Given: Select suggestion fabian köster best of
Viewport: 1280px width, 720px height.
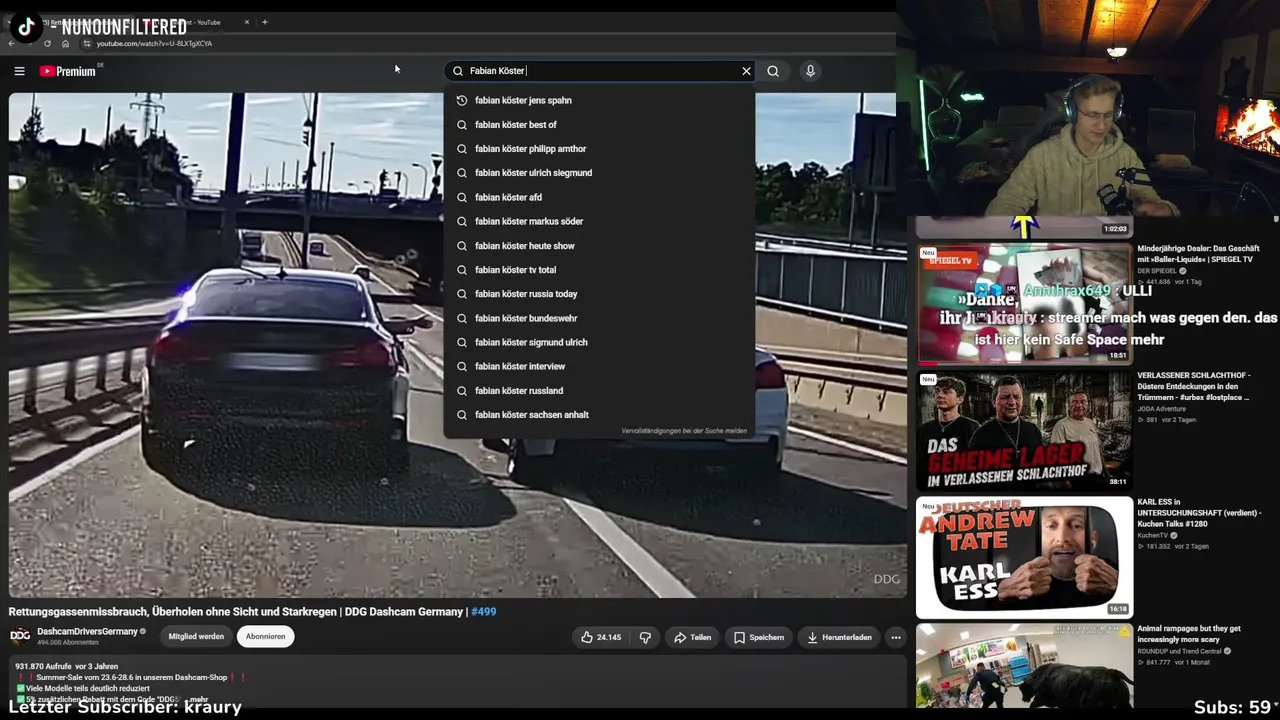Looking at the screenshot, I should pos(600,125).
